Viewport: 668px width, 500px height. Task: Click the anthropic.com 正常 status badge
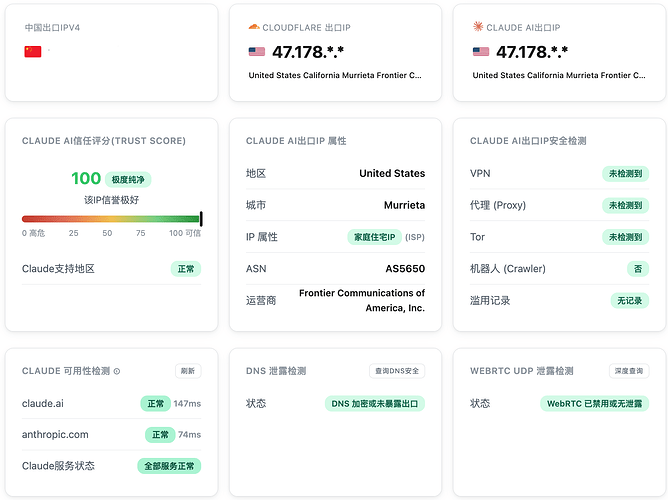pos(160,435)
